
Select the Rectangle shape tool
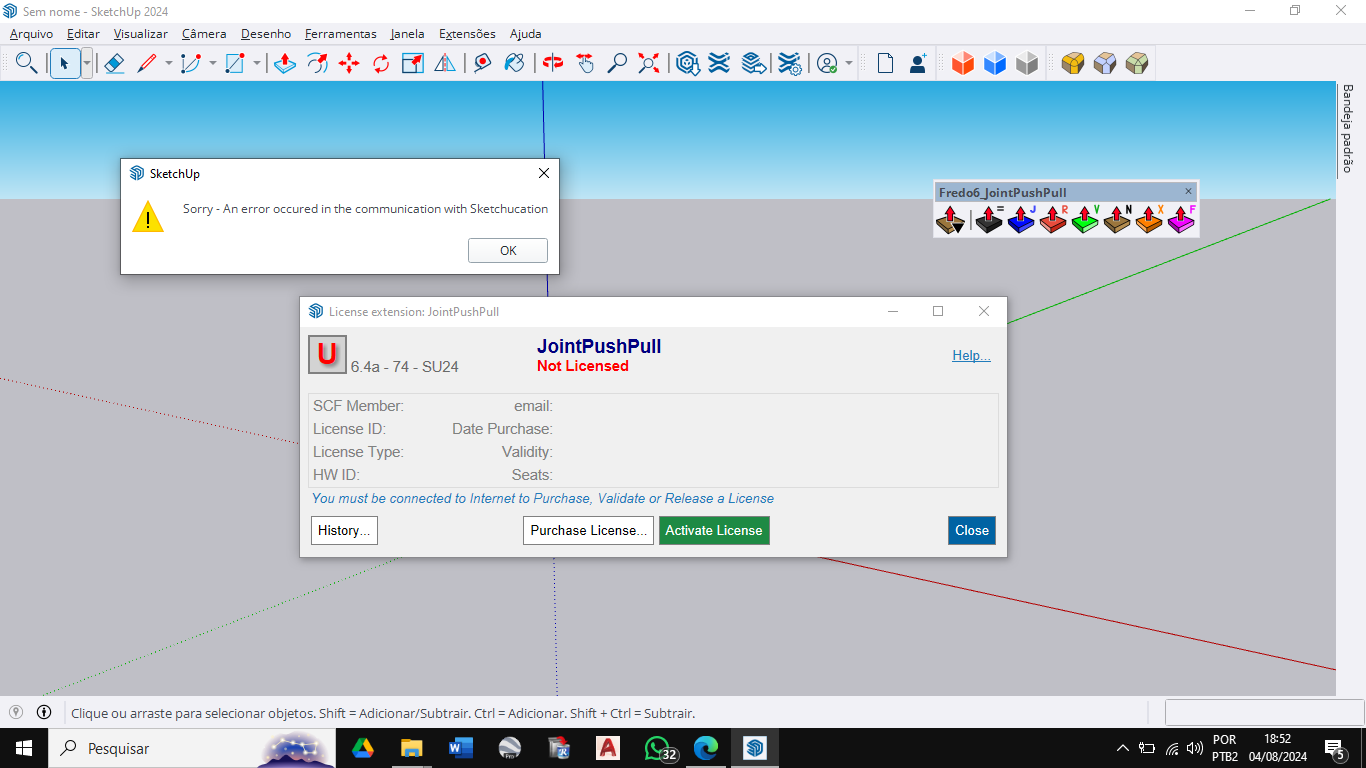pyautogui.click(x=235, y=63)
